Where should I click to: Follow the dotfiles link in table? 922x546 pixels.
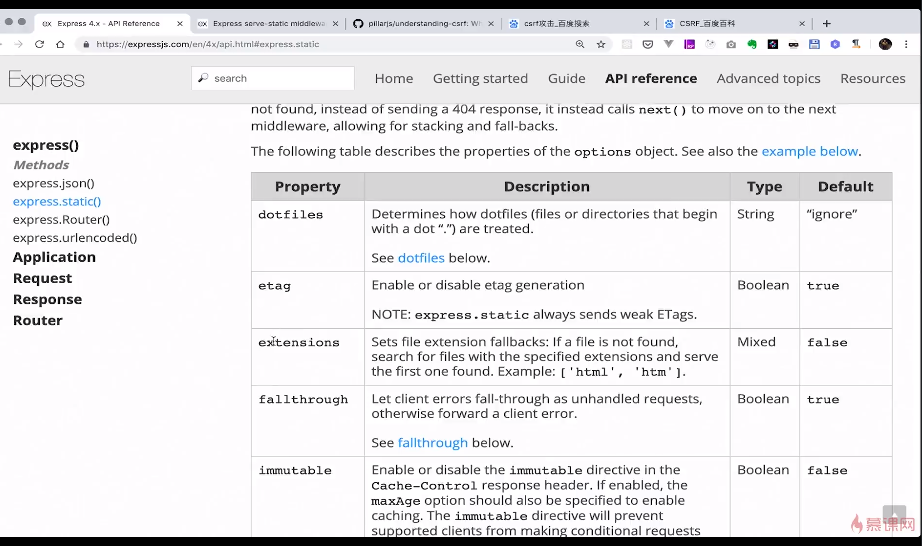[421, 258]
